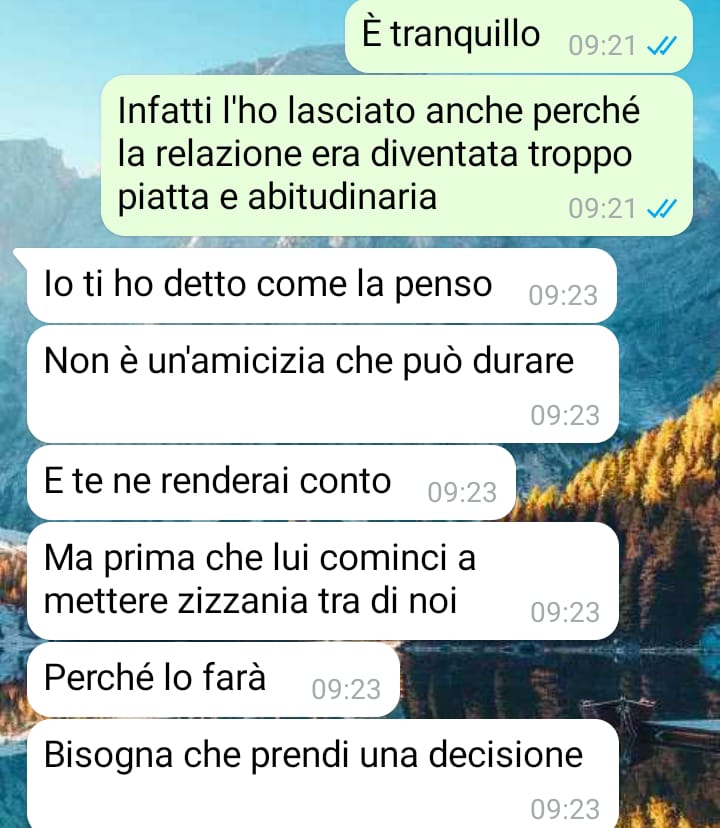Click the blue read ticks on the 'piatta e abitudinaria' message
The width and height of the screenshot is (720, 828).
[662, 209]
